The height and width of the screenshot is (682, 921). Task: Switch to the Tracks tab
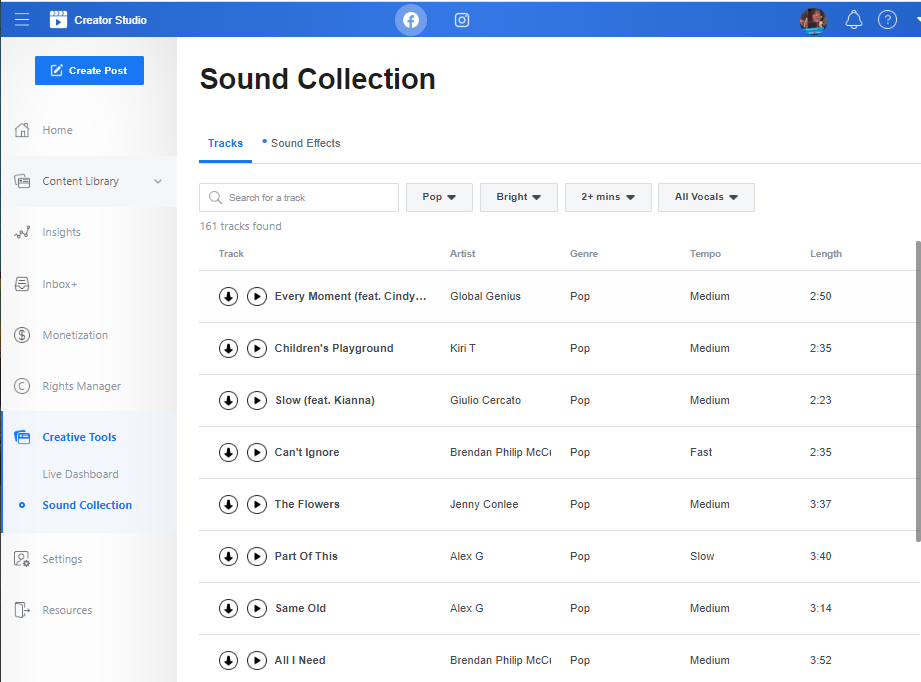pyautogui.click(x=226, y=143)
